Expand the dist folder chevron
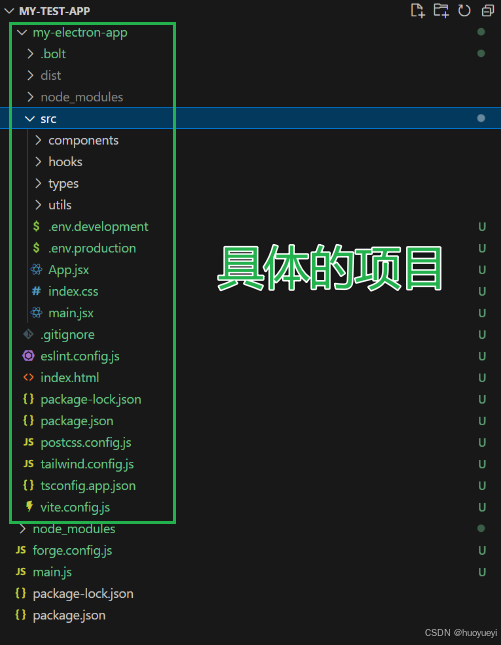501x645 pixels. (30, 75)
